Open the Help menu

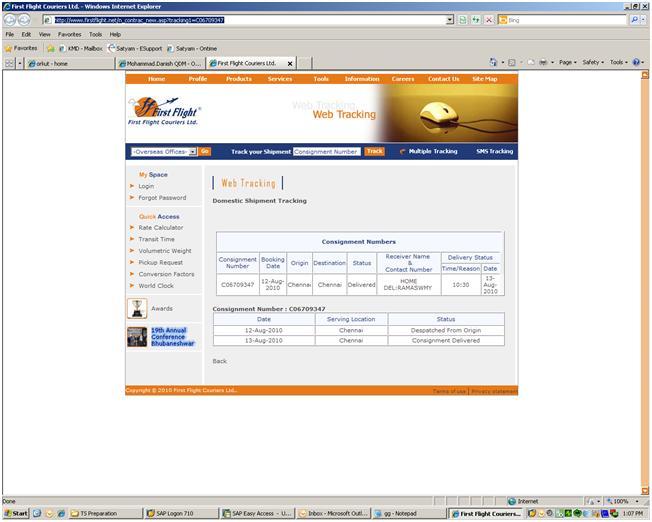pos(115,35)
